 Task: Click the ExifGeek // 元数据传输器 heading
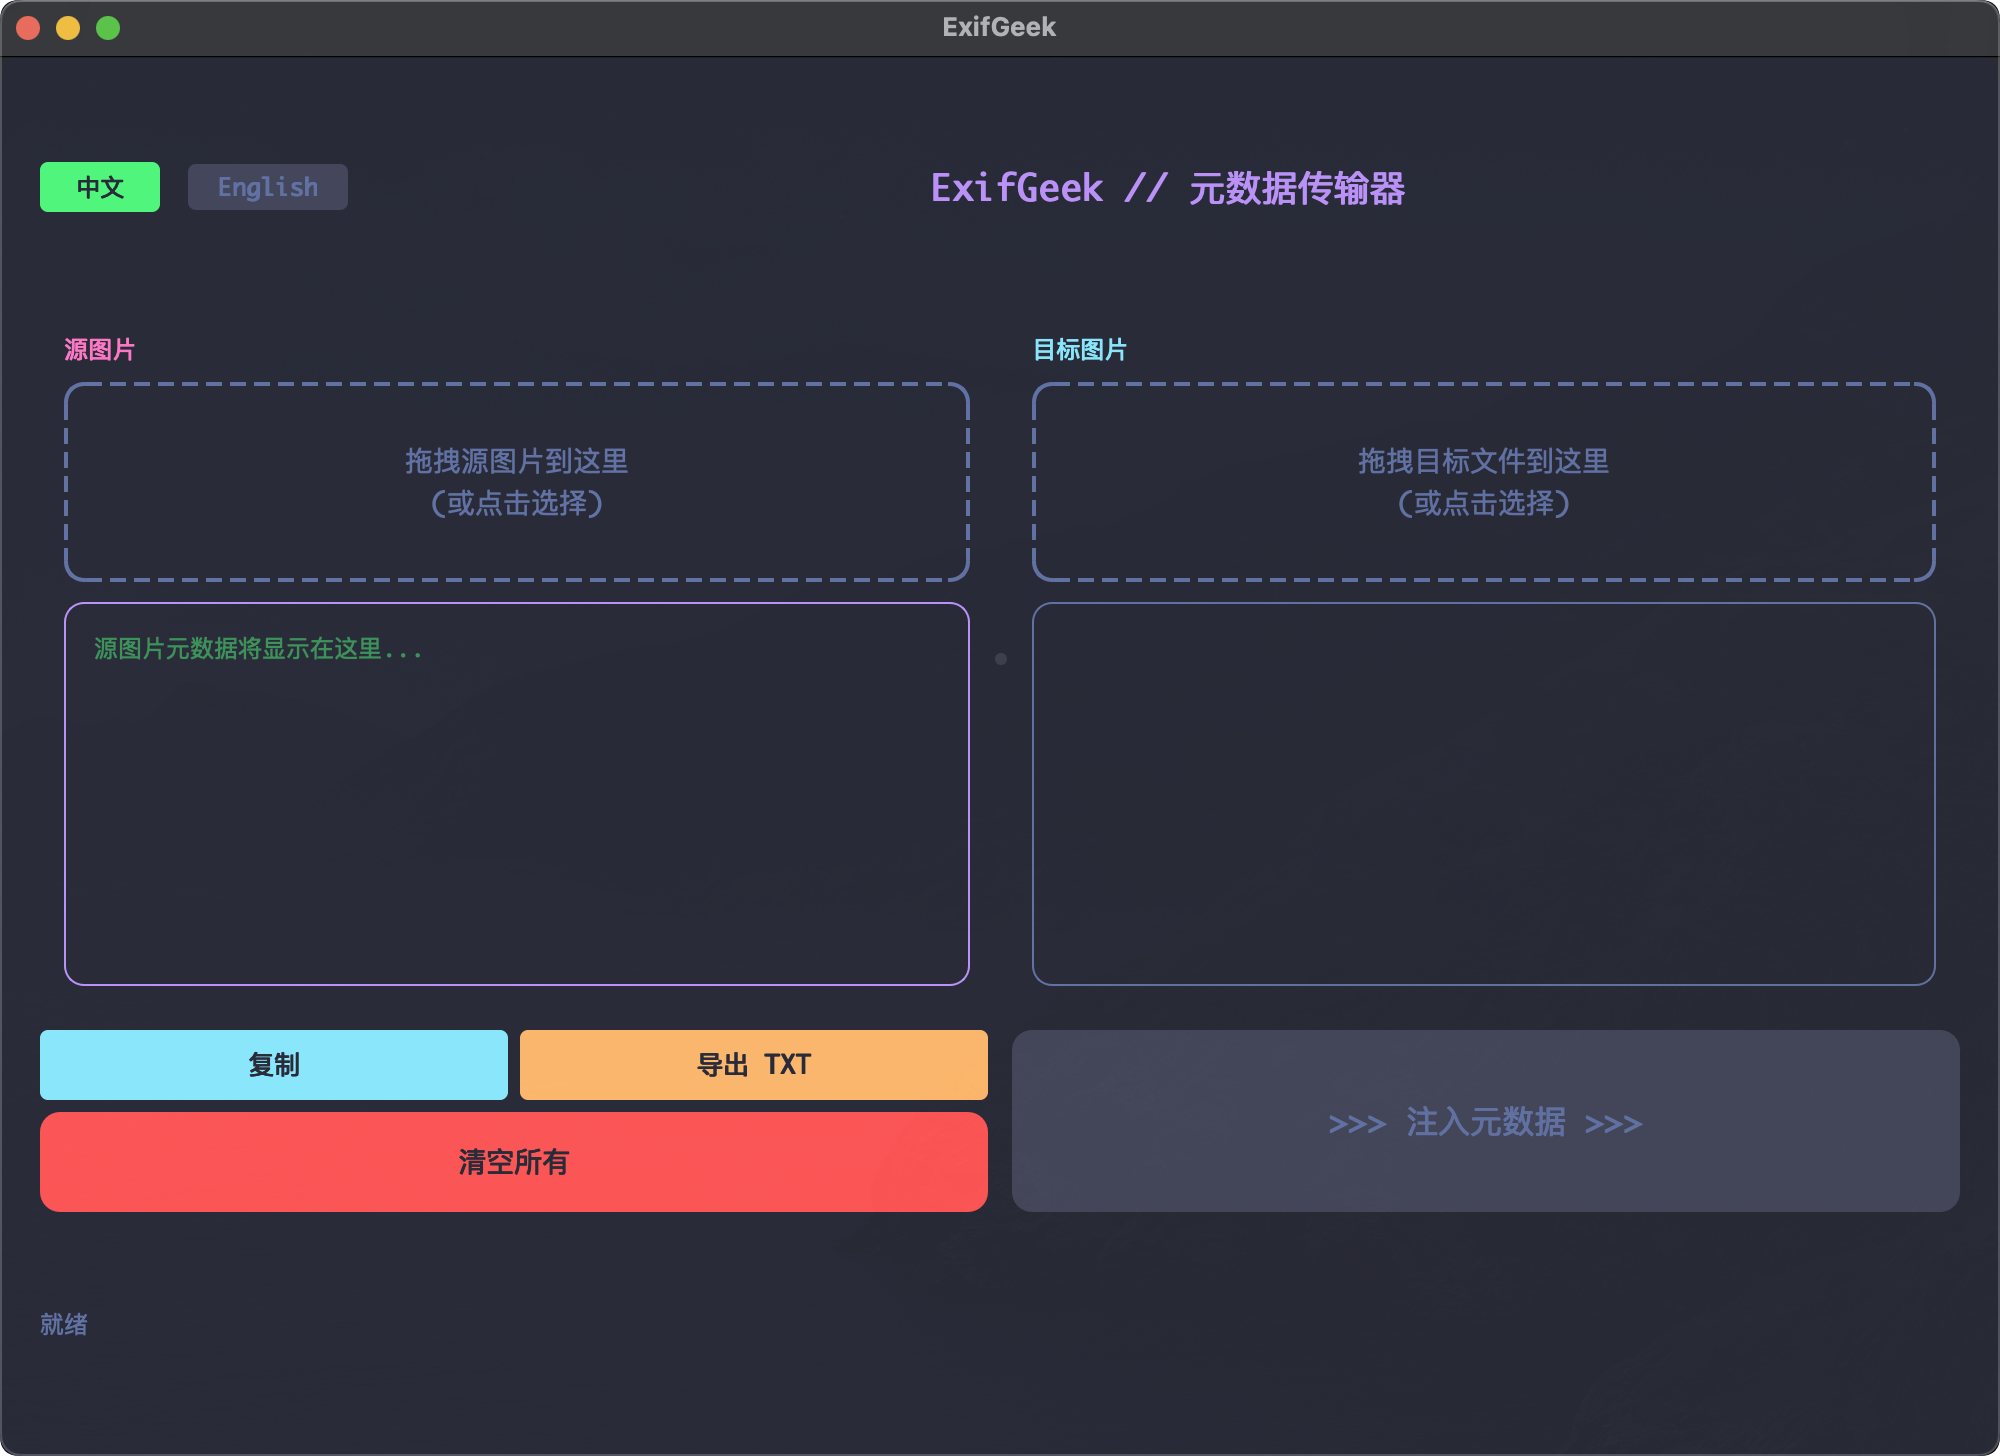click(x=1168, y=188)
